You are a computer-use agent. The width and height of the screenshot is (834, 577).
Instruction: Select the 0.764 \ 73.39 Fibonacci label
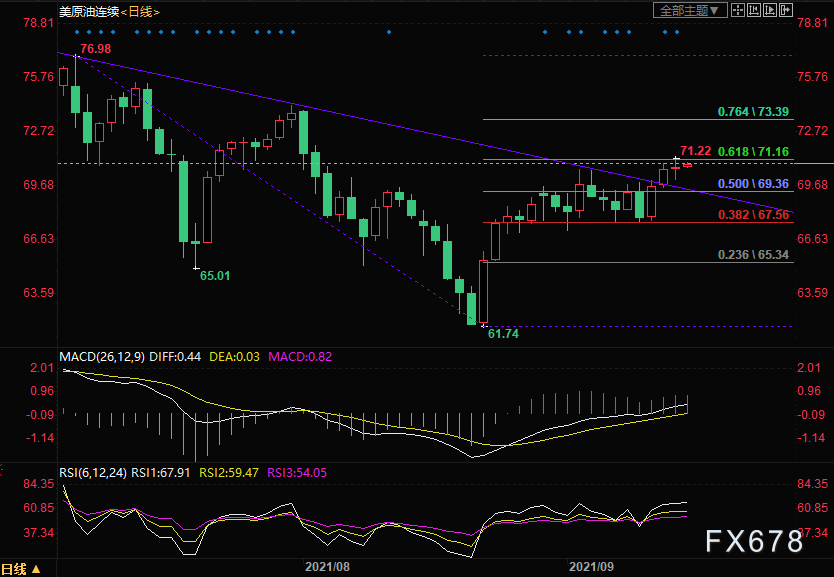753,112
